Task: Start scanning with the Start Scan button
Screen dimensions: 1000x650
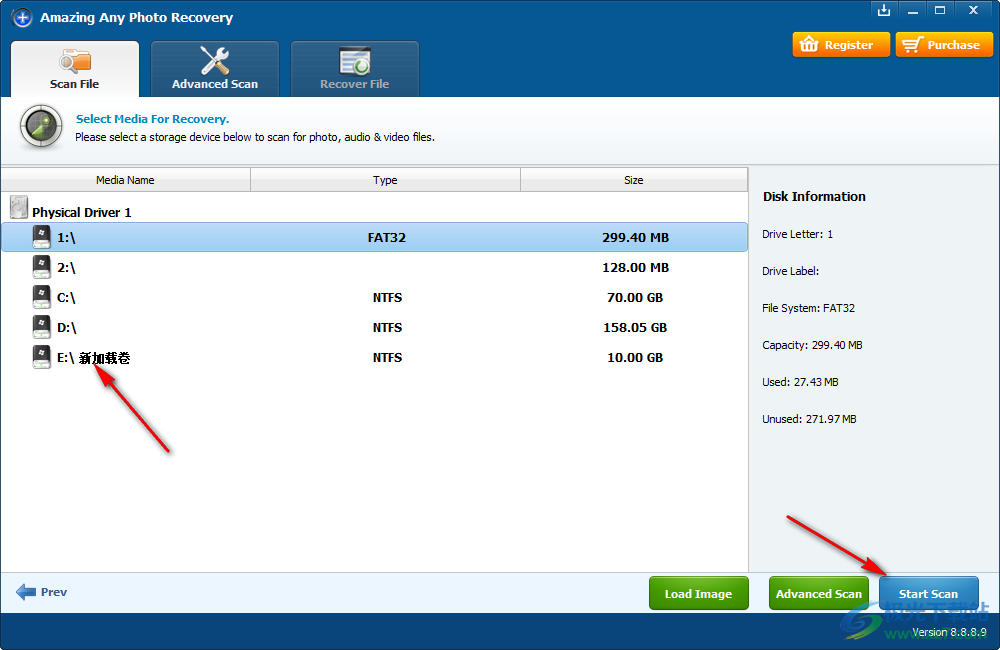Action: coord(928,593)
